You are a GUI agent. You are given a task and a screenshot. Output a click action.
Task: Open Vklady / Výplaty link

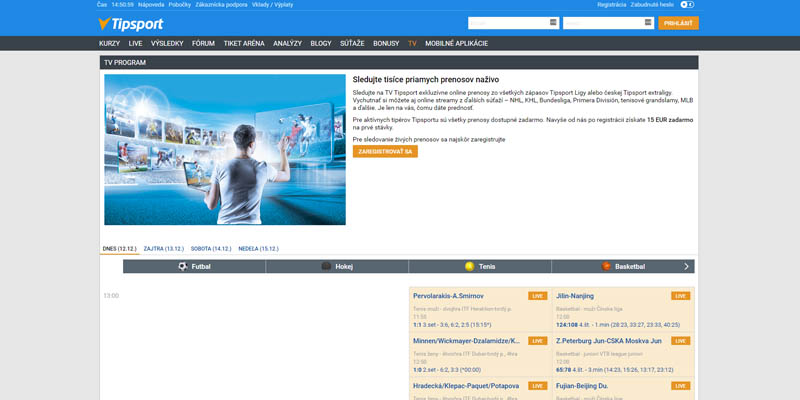[x=272, y=5]
